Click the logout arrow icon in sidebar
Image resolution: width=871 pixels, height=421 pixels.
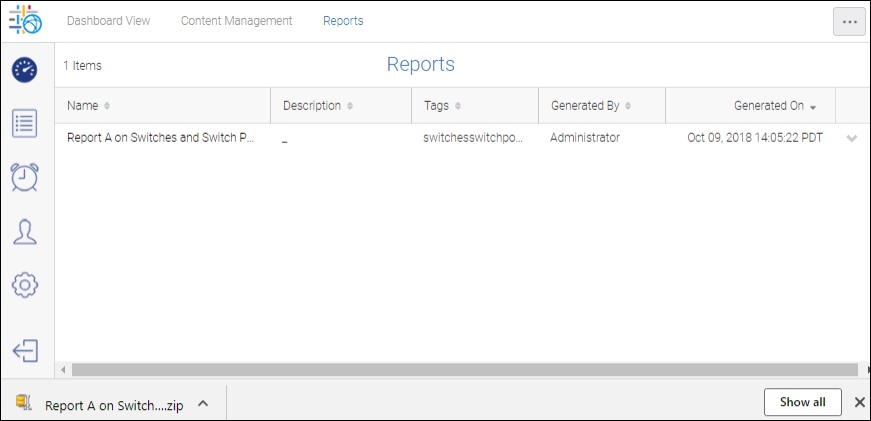pos(25,350)
